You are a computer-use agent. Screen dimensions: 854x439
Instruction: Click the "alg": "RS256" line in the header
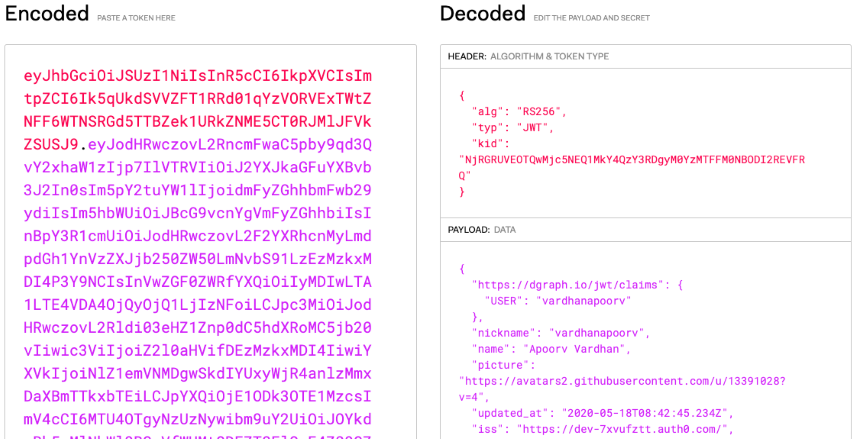coord(517,111)
